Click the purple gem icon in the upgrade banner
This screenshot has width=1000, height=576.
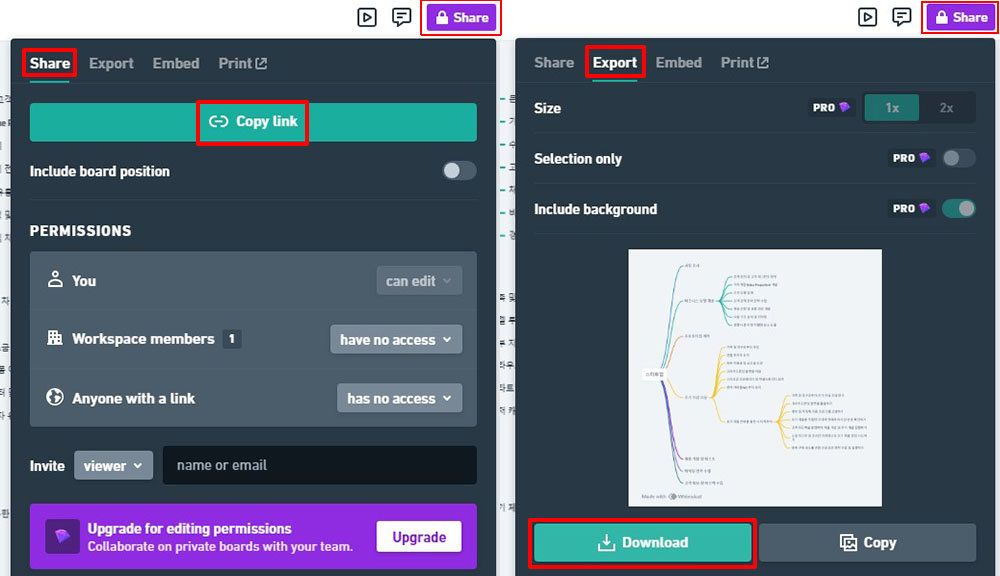pos(62,537)
